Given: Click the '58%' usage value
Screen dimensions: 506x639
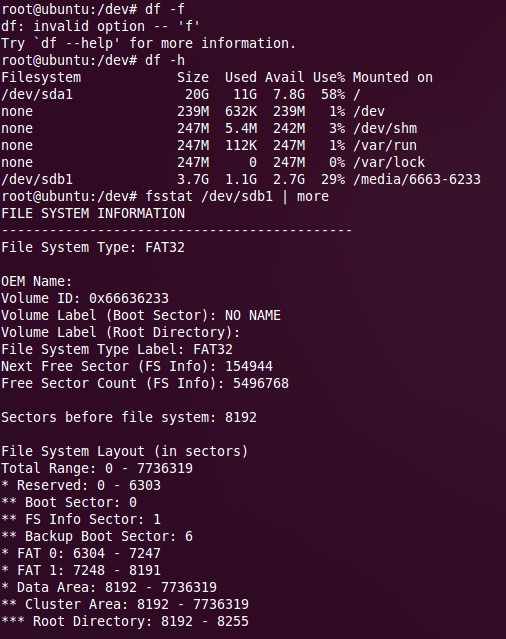Looking at the screenshot, I should tap(333, 94).
